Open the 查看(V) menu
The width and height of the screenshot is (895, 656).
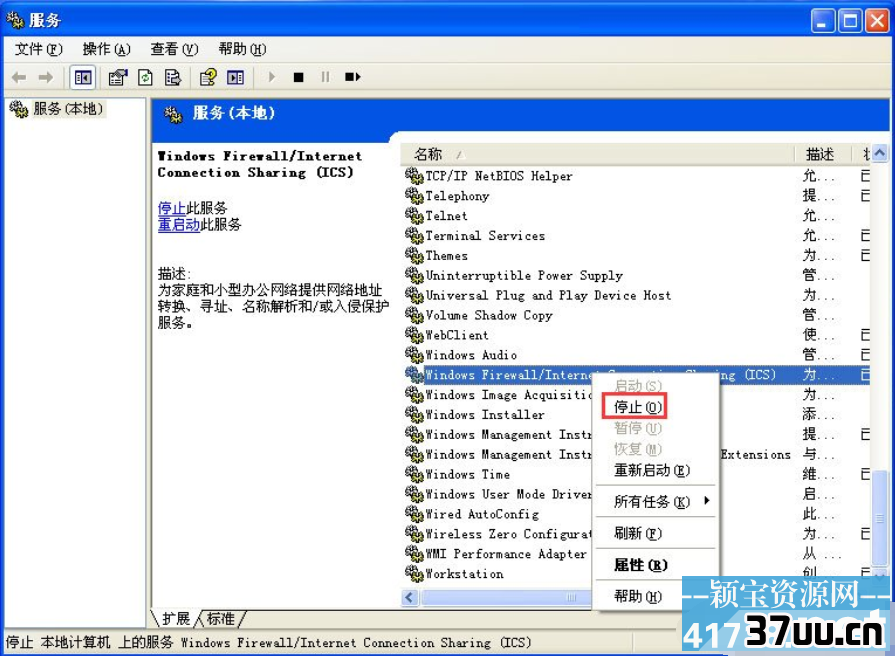[174, 50]
